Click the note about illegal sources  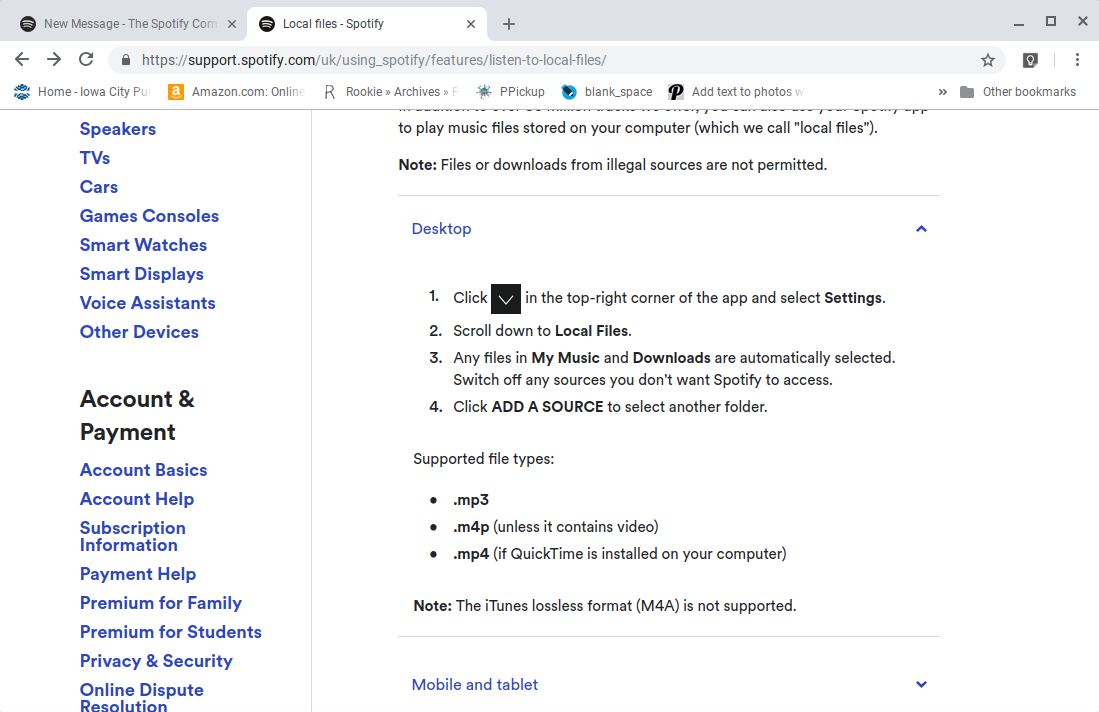point(613,165)
